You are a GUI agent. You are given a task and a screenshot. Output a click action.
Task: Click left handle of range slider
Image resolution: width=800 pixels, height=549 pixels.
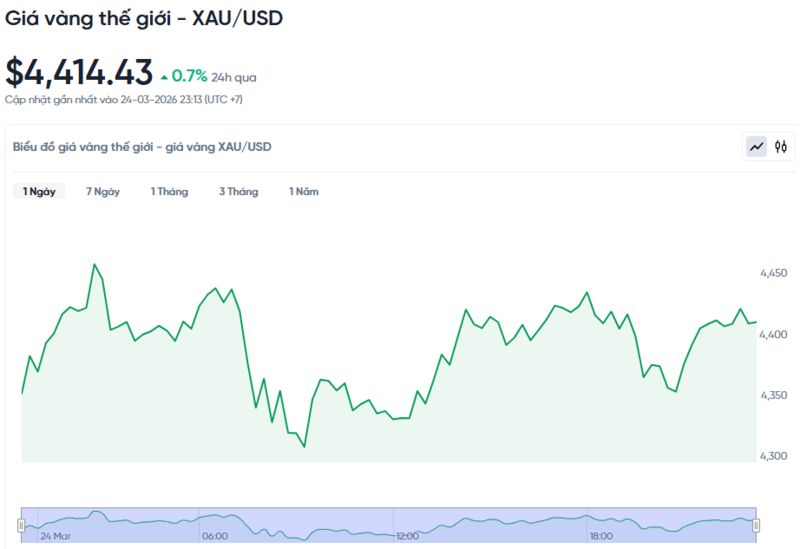22,525
